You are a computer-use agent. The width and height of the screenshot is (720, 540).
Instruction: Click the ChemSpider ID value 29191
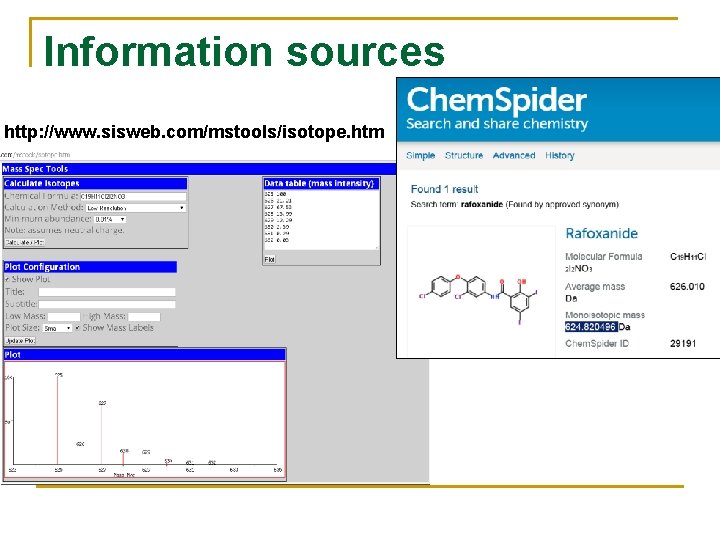(x=683, y=343)
